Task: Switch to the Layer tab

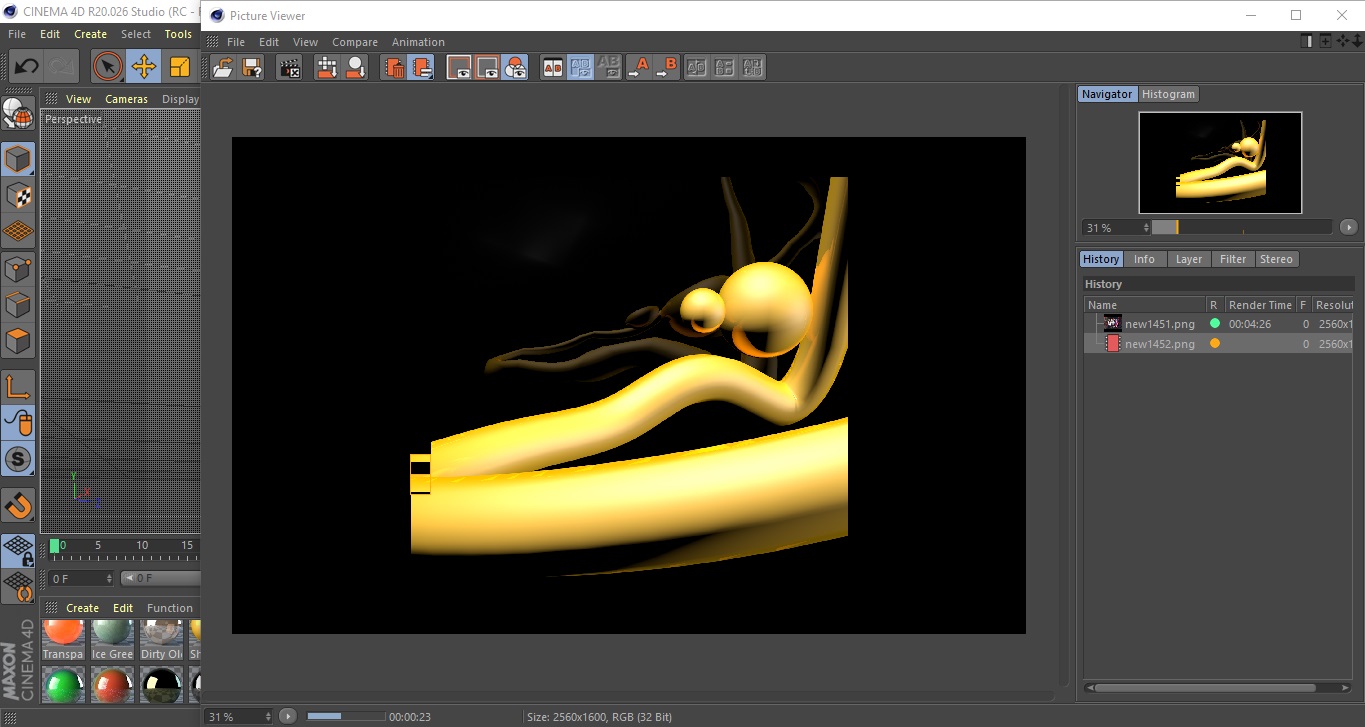Action: tap(1188, 259)
